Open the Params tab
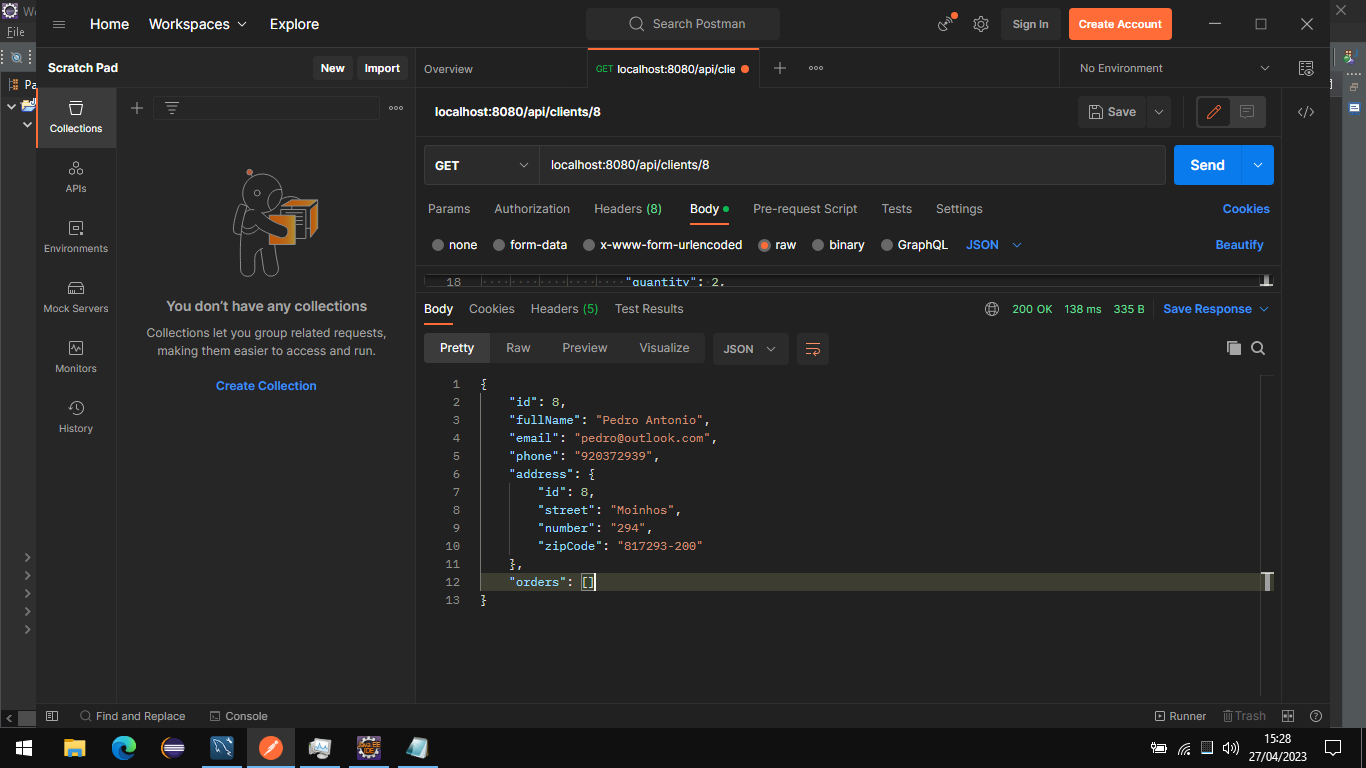 coord(449,209)
